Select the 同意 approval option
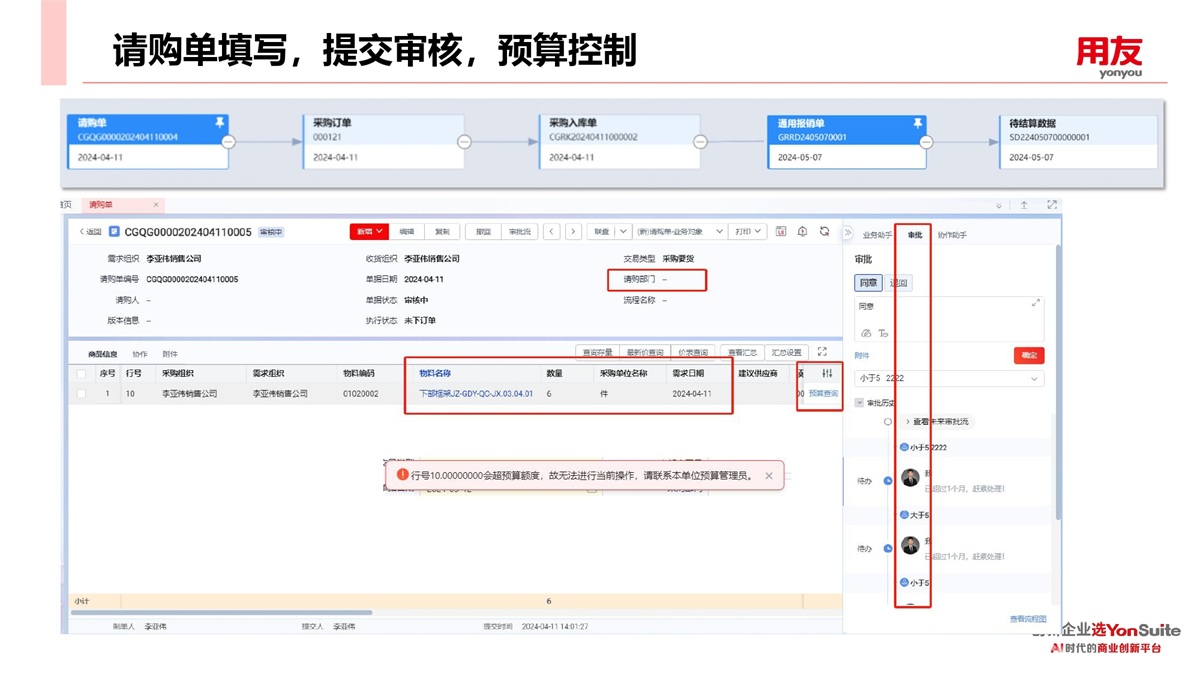 (x=868, y=283)
